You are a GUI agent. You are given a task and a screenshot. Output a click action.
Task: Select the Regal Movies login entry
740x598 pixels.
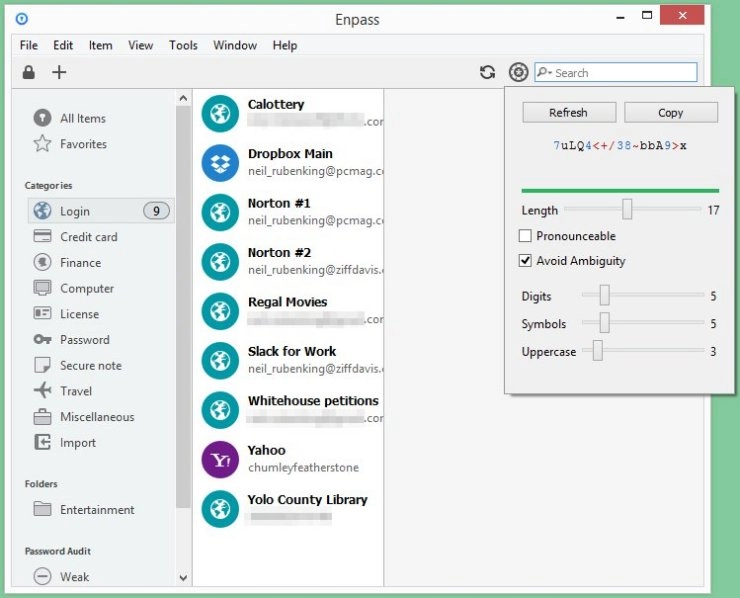click(x=290, y=311)
